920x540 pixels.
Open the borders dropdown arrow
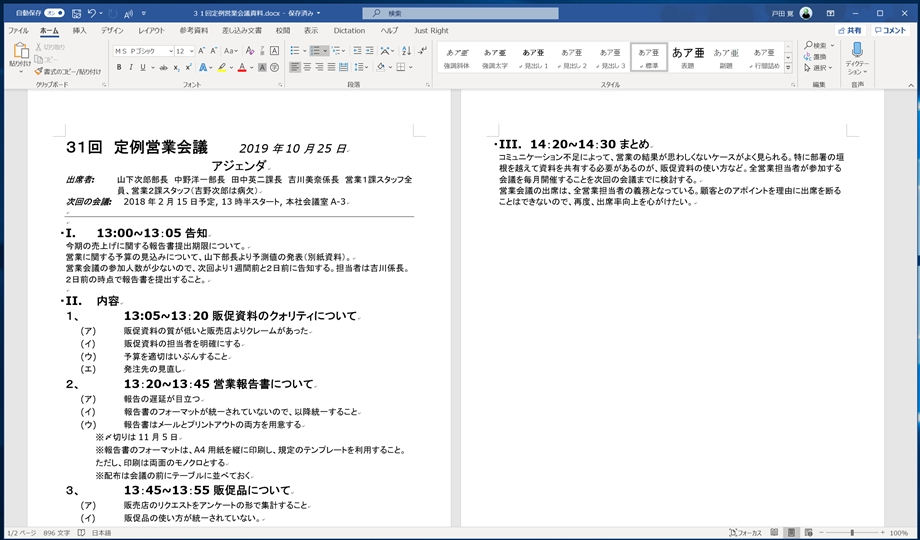tap(411, 68)
